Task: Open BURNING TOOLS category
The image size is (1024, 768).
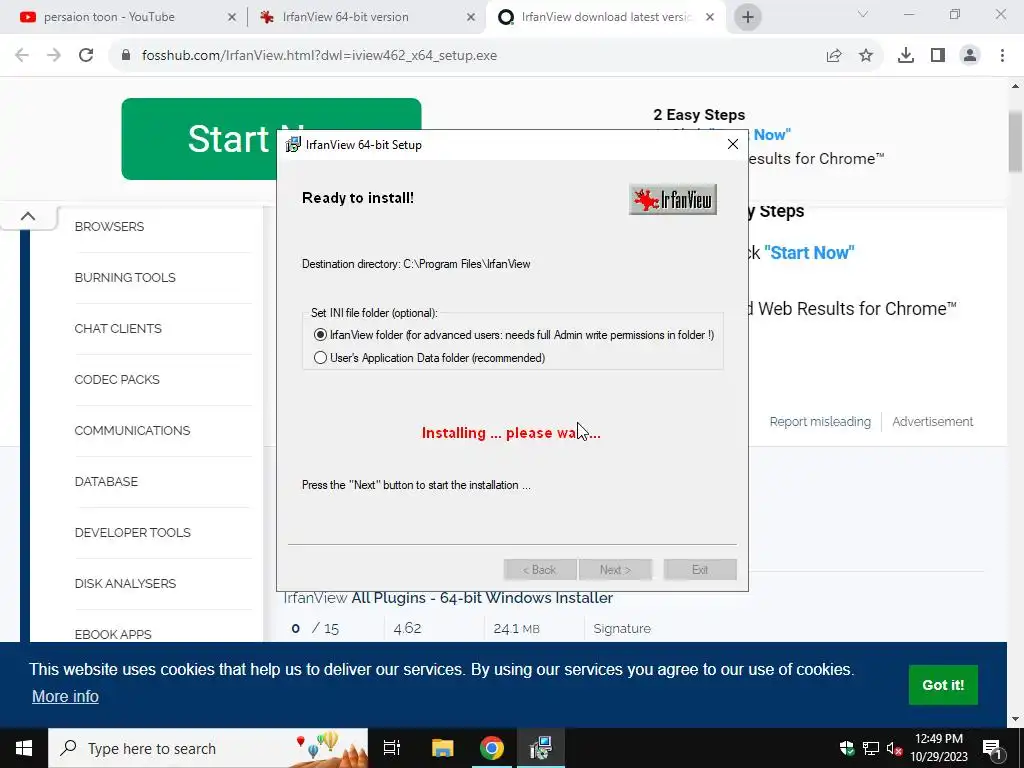Action: [x=125, y=278]
